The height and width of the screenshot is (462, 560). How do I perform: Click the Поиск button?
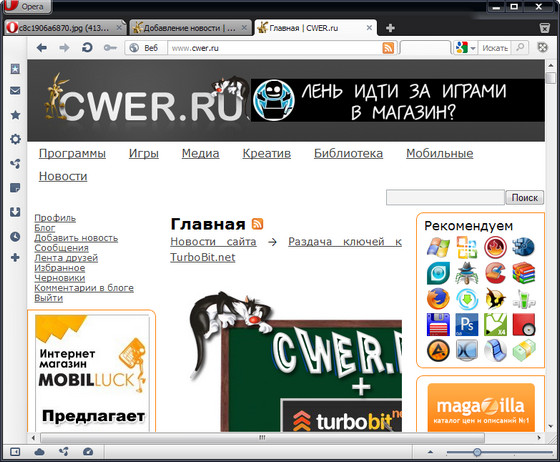click(525, 197)
